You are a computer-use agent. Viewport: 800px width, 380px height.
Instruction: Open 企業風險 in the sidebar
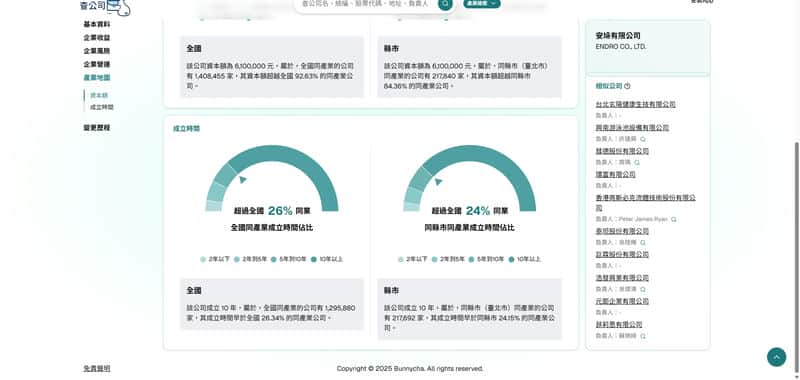[97, 51]
